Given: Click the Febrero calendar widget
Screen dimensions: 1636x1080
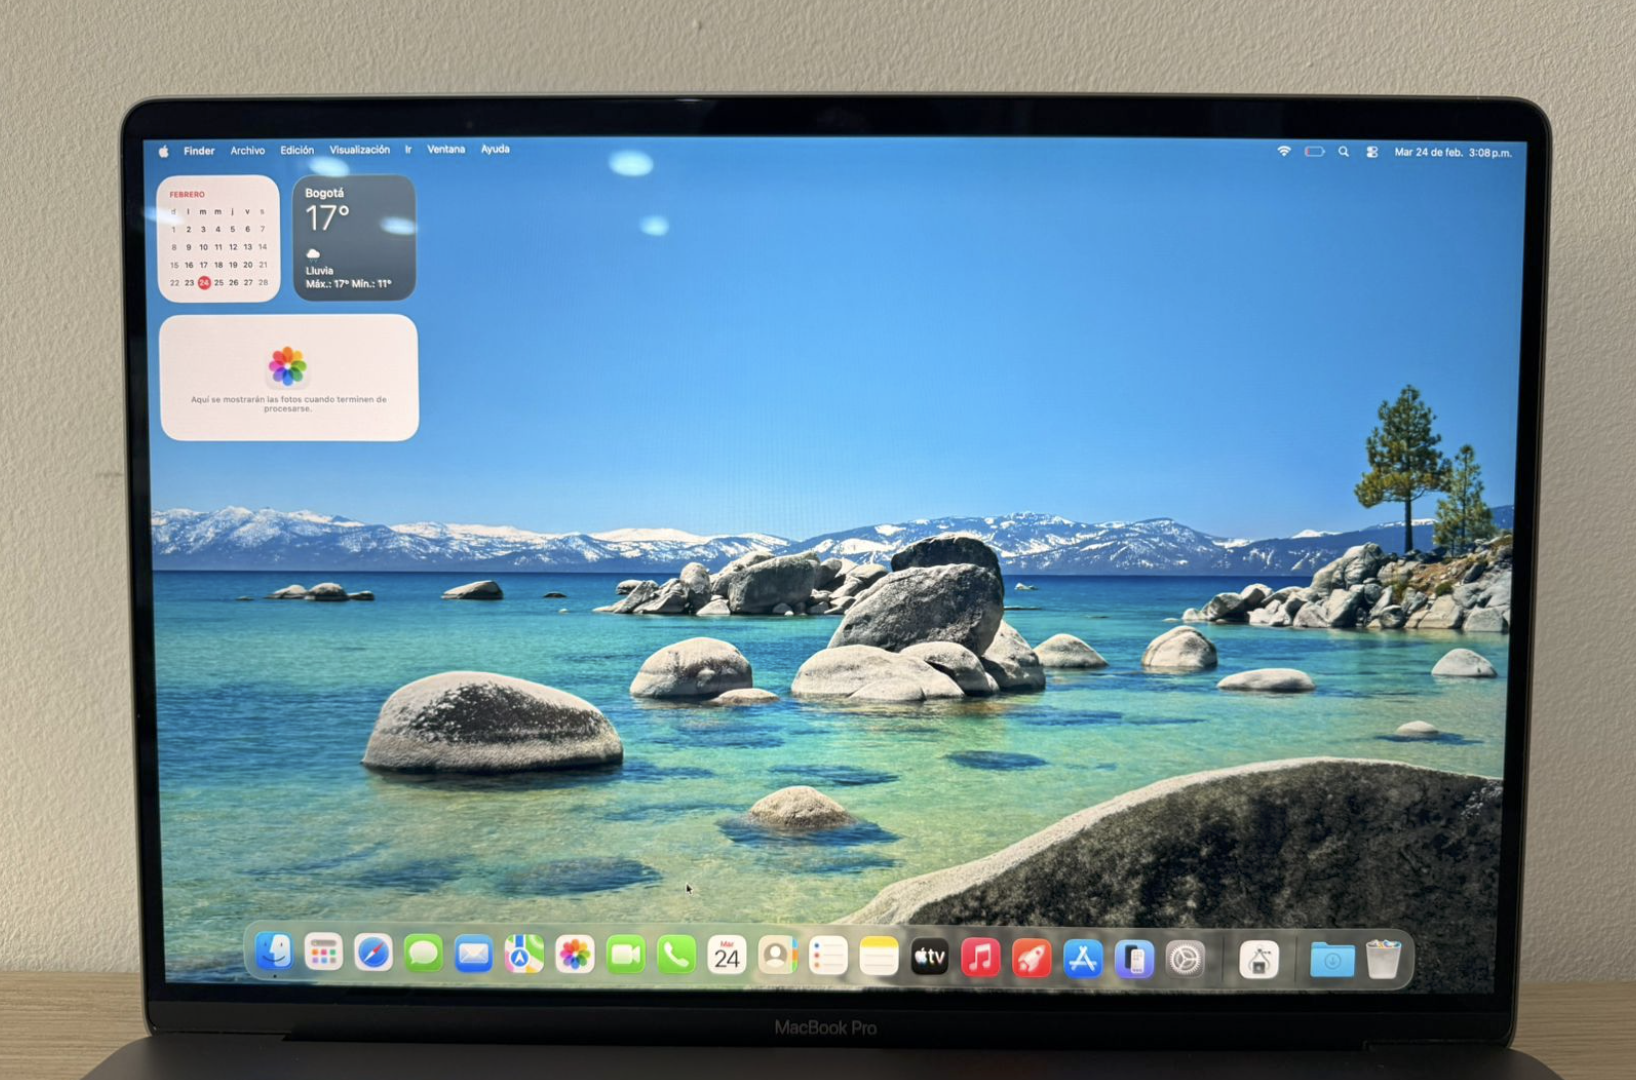Looking at the screenshot, I should pos(218,238).
